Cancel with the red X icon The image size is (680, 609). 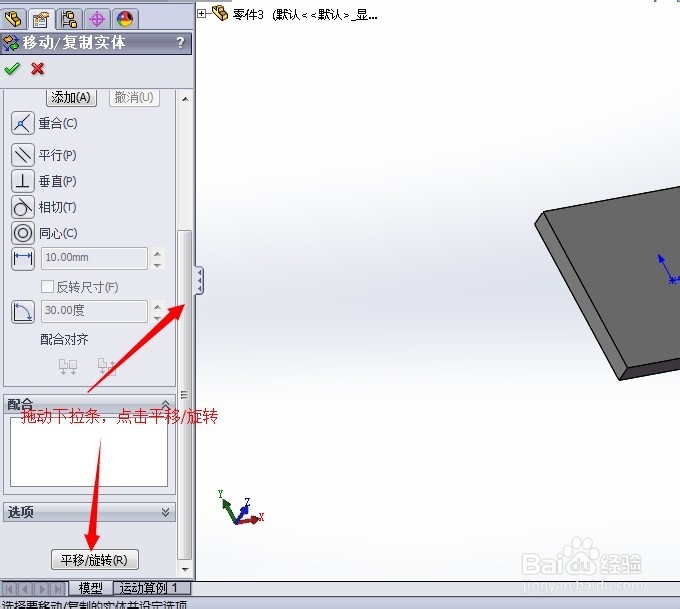pos(37,69)
